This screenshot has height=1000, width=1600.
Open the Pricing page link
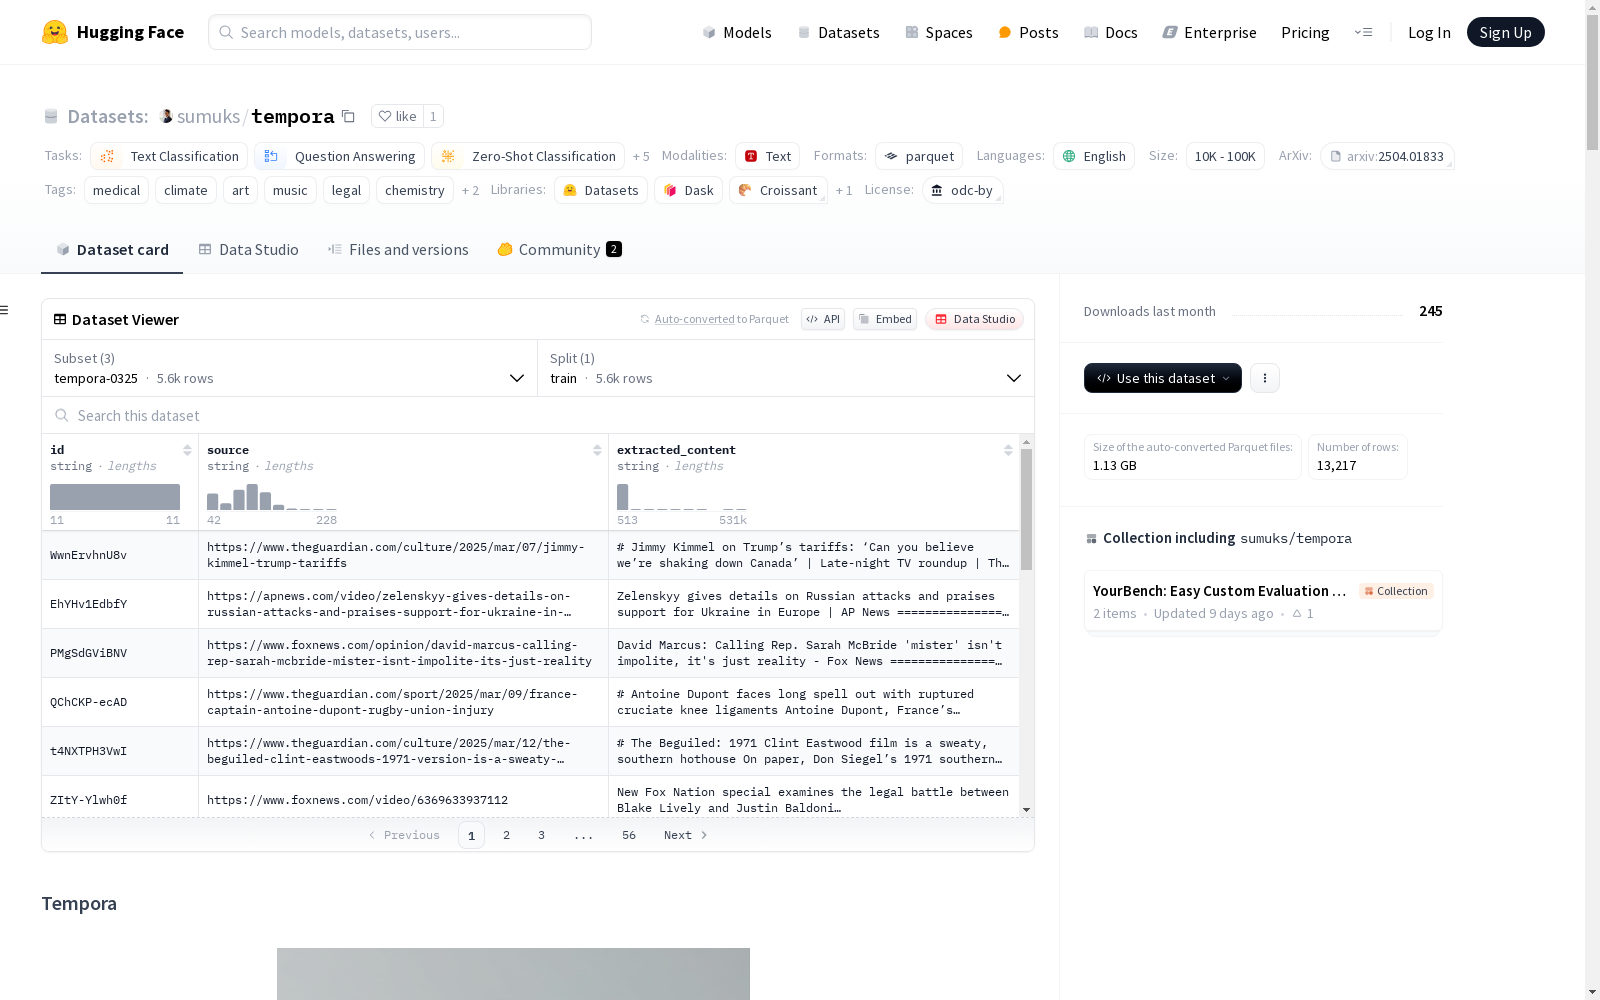(1305, 32)
